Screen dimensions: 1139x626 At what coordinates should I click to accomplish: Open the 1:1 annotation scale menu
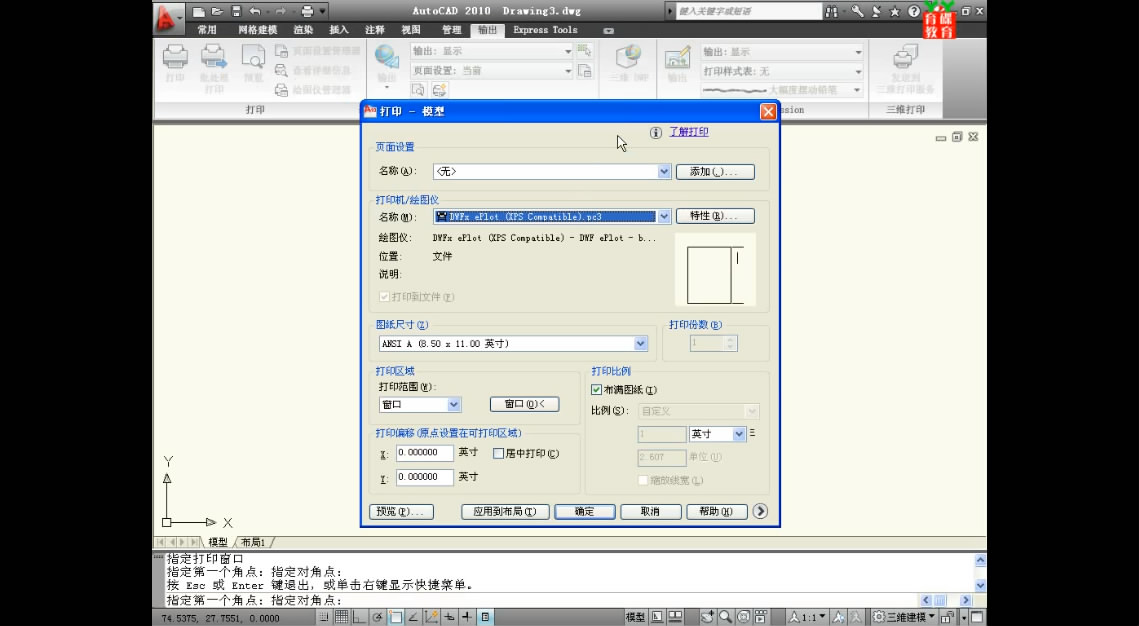(808, 617)
